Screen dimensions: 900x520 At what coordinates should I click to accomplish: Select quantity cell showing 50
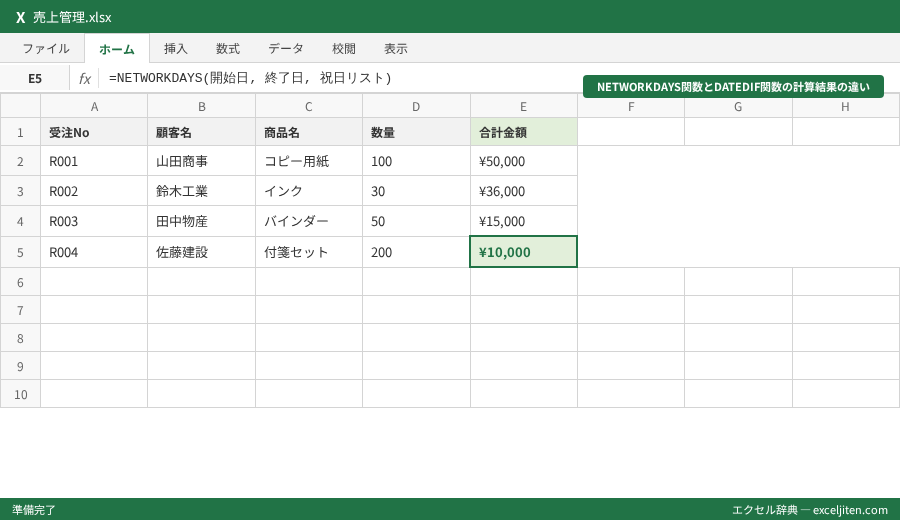pos(416,221)
